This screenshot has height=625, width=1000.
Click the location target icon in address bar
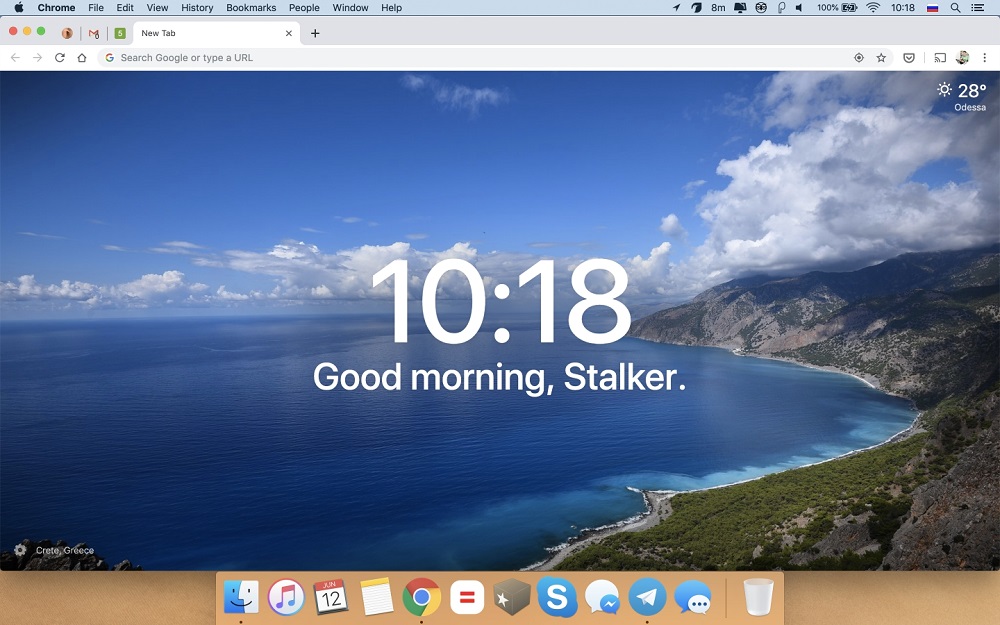tap(858, 58)
